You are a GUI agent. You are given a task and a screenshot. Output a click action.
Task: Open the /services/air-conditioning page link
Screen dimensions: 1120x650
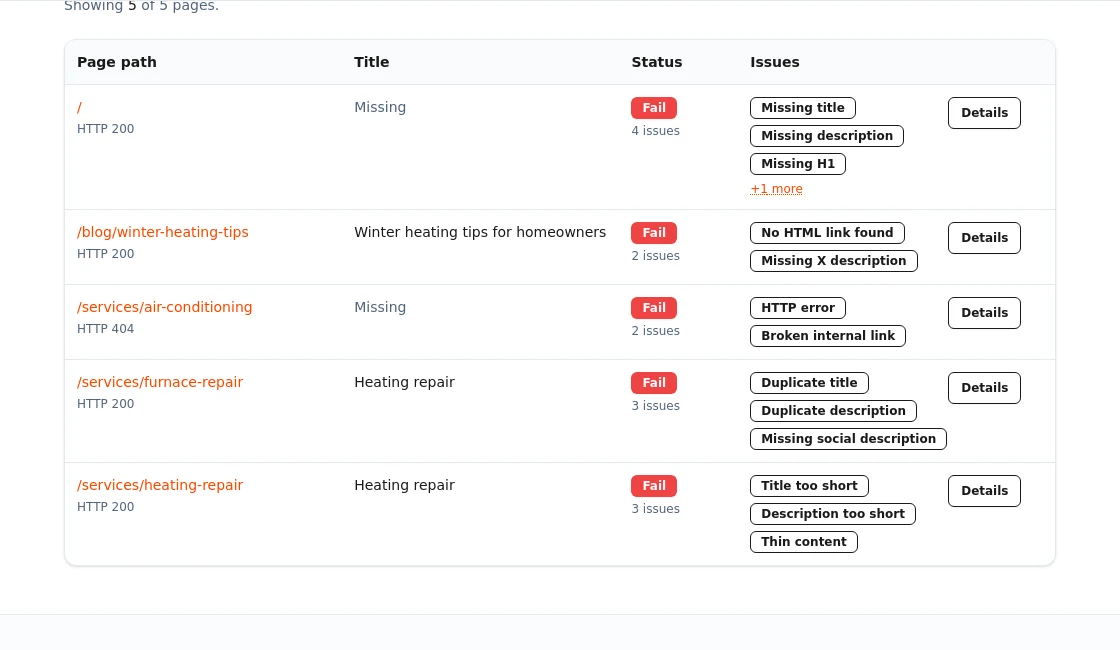(x=164, y=307)
